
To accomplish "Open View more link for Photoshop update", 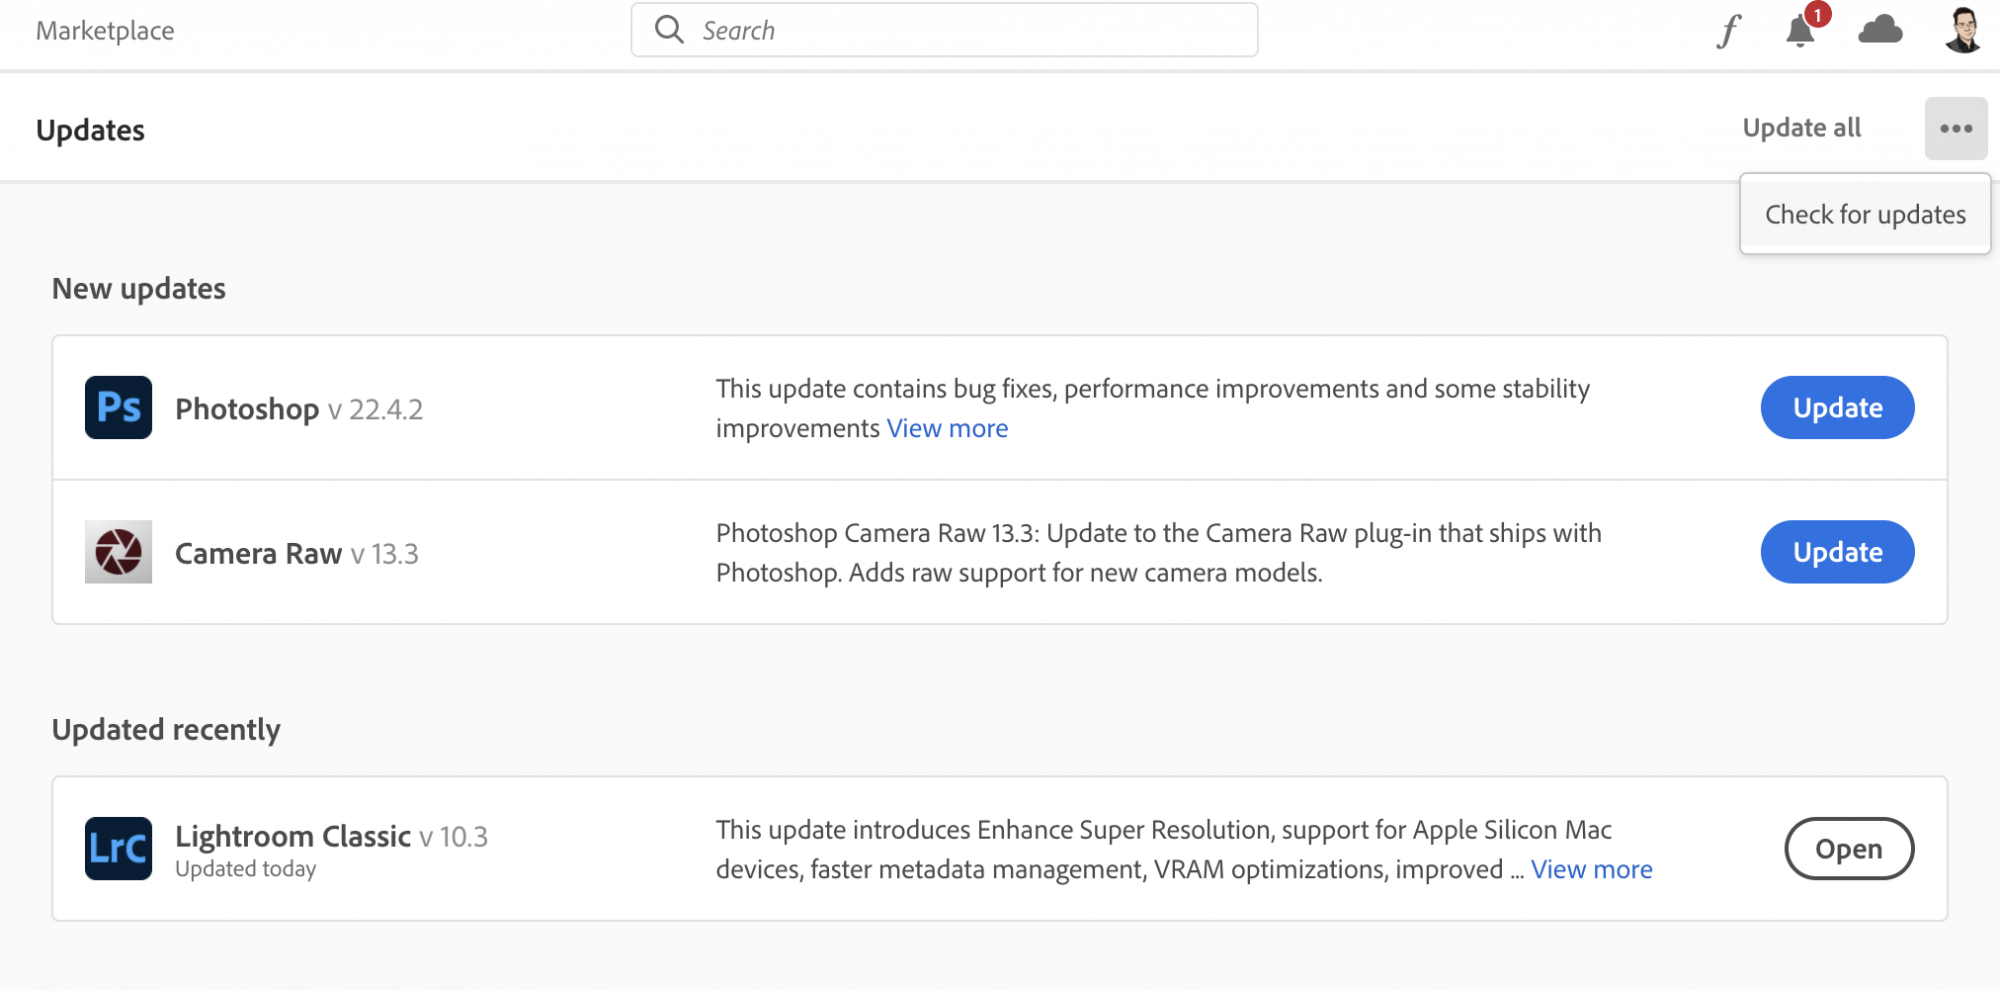I will [x=947, y=429].
